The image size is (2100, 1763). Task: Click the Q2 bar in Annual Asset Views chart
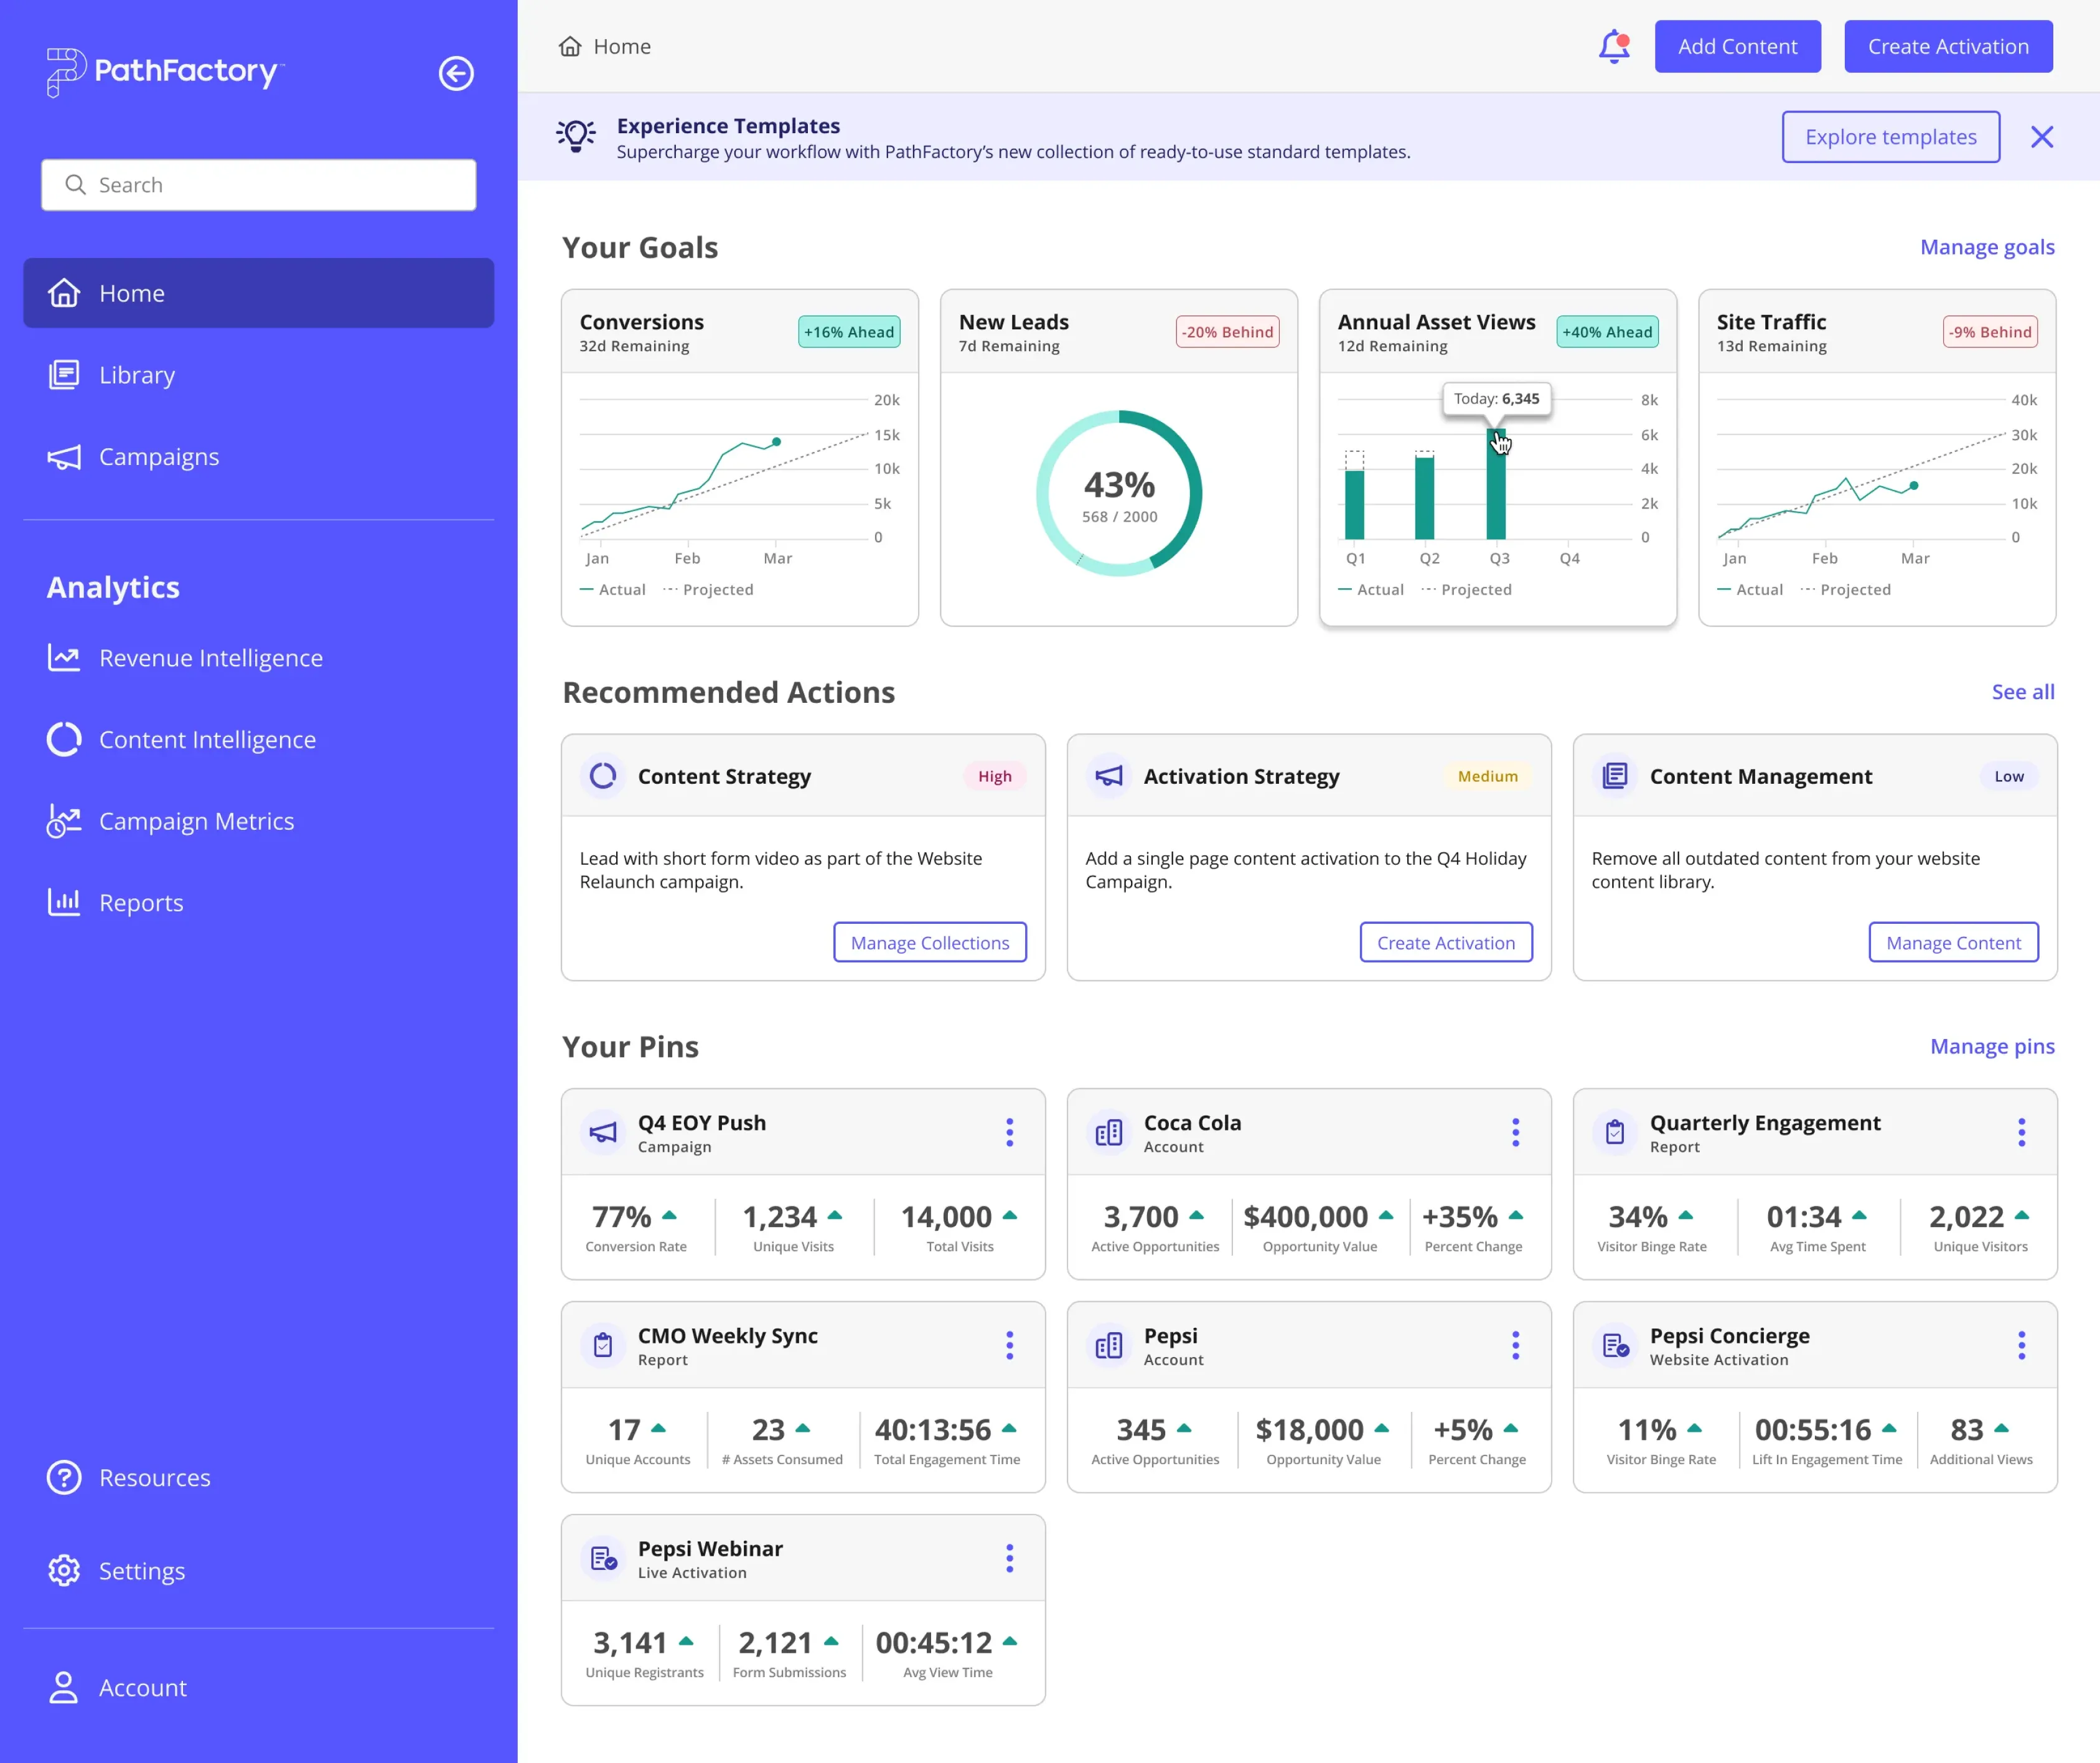click(x=1424, y=497)
